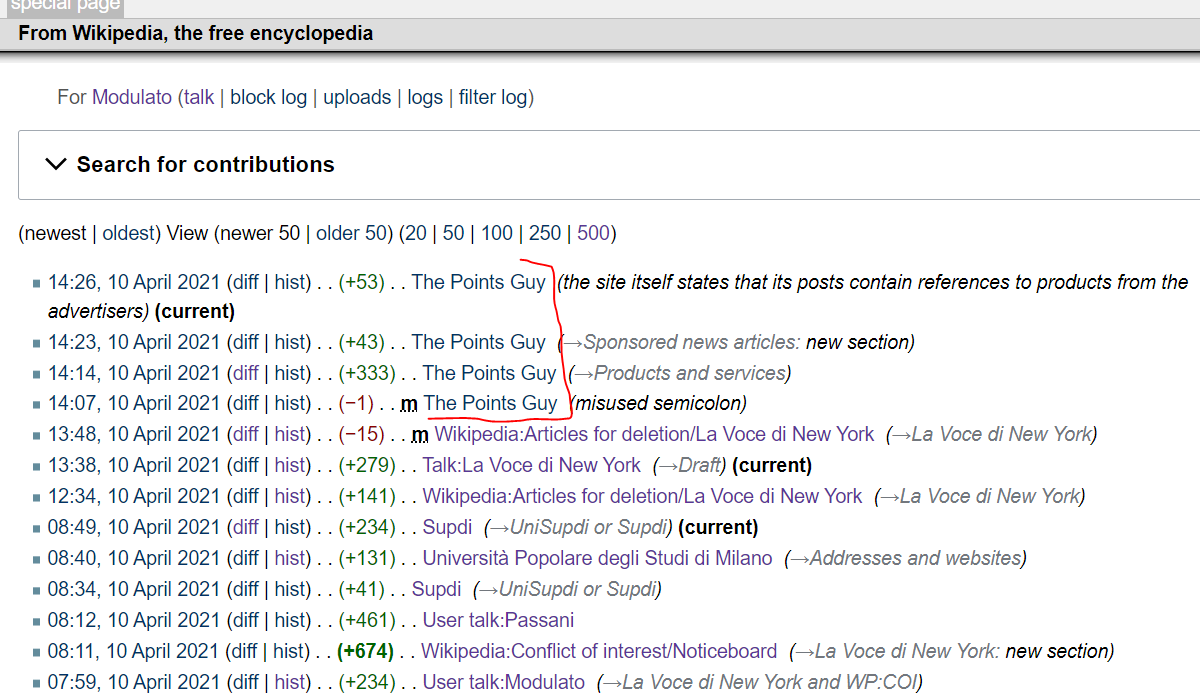Select the 14:26, 10 April 2021 timestamp

pyautogui.click(x=134, y=282)
